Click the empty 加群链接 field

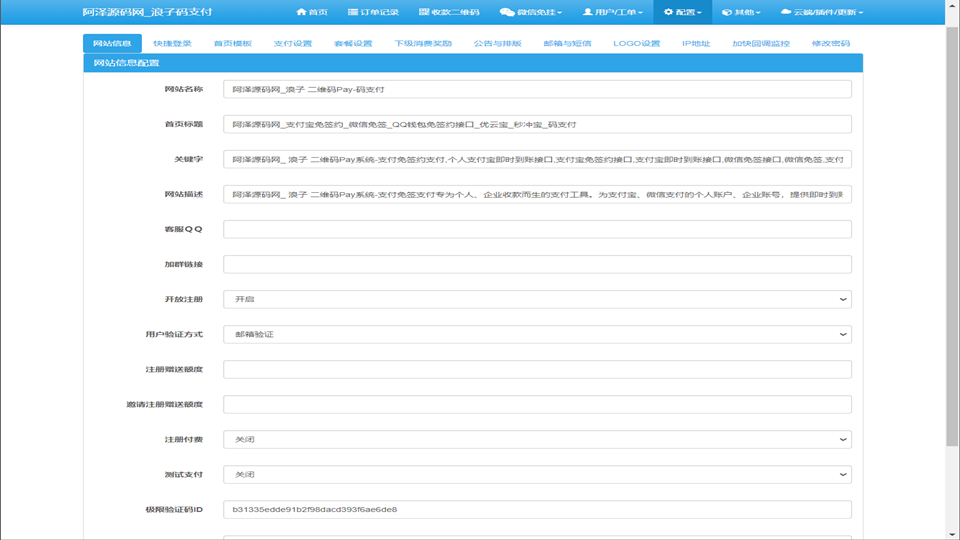[537, 264]
